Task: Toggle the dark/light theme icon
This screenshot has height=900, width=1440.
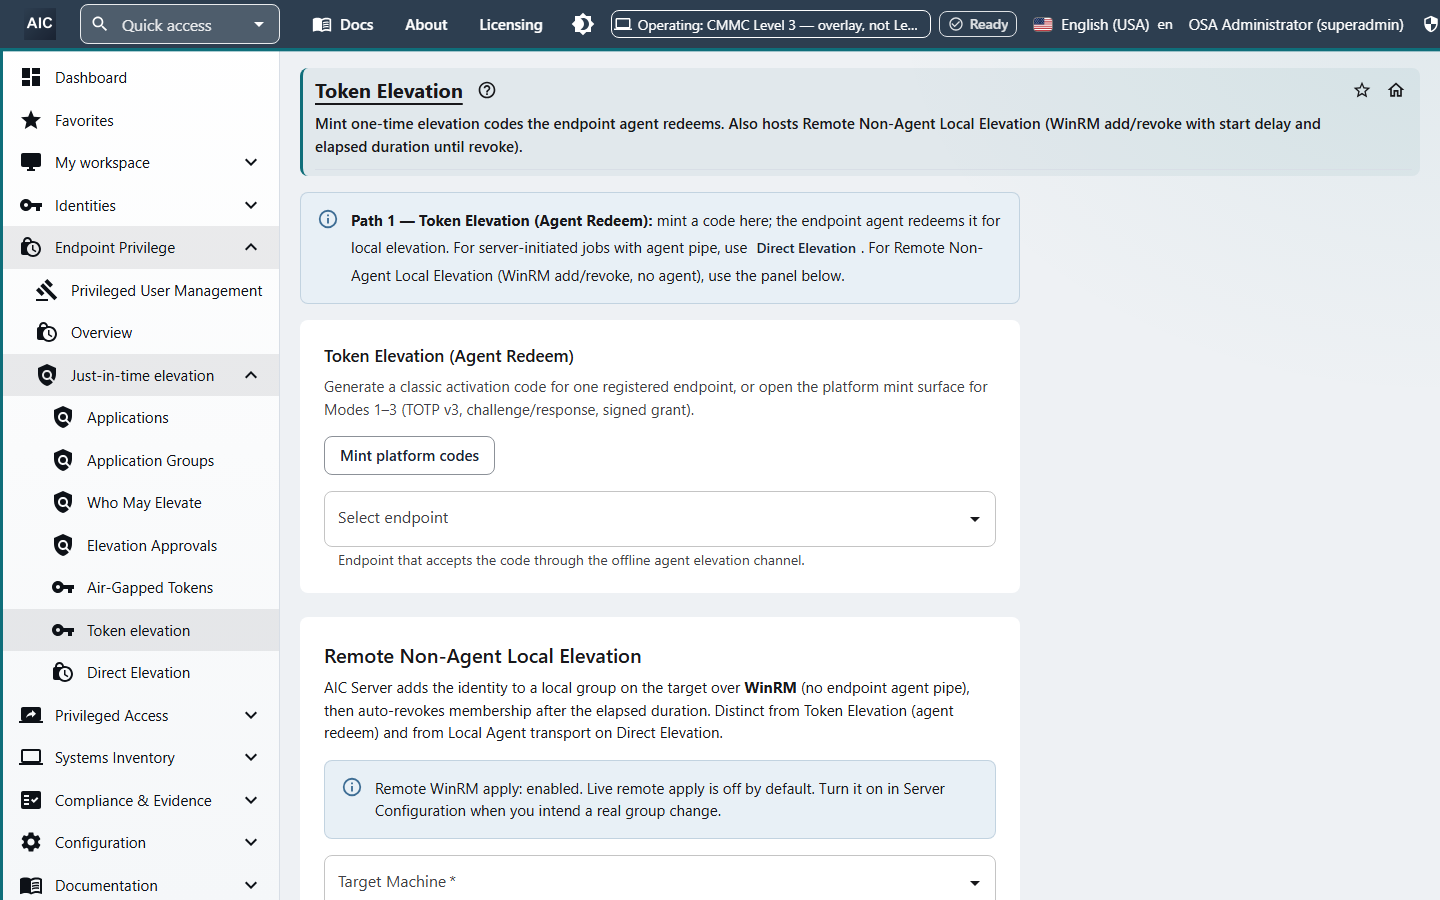Action: tap(583, 24)
